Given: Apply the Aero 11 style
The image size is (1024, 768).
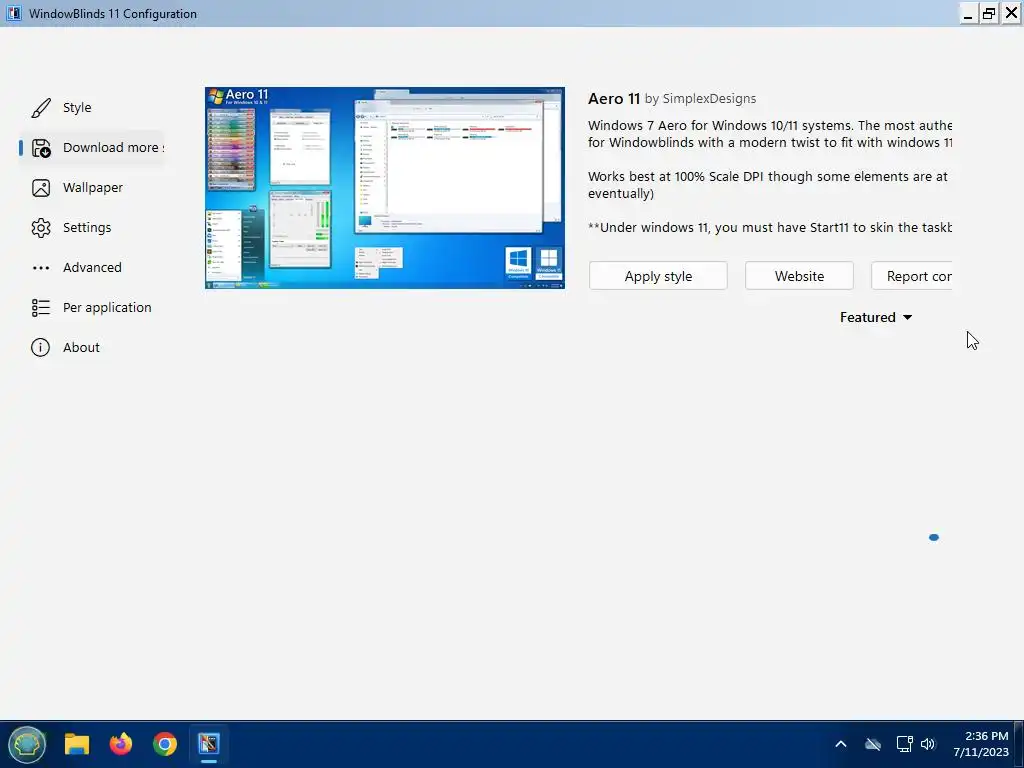Looking at the screenshot, I should coord(658,276).
